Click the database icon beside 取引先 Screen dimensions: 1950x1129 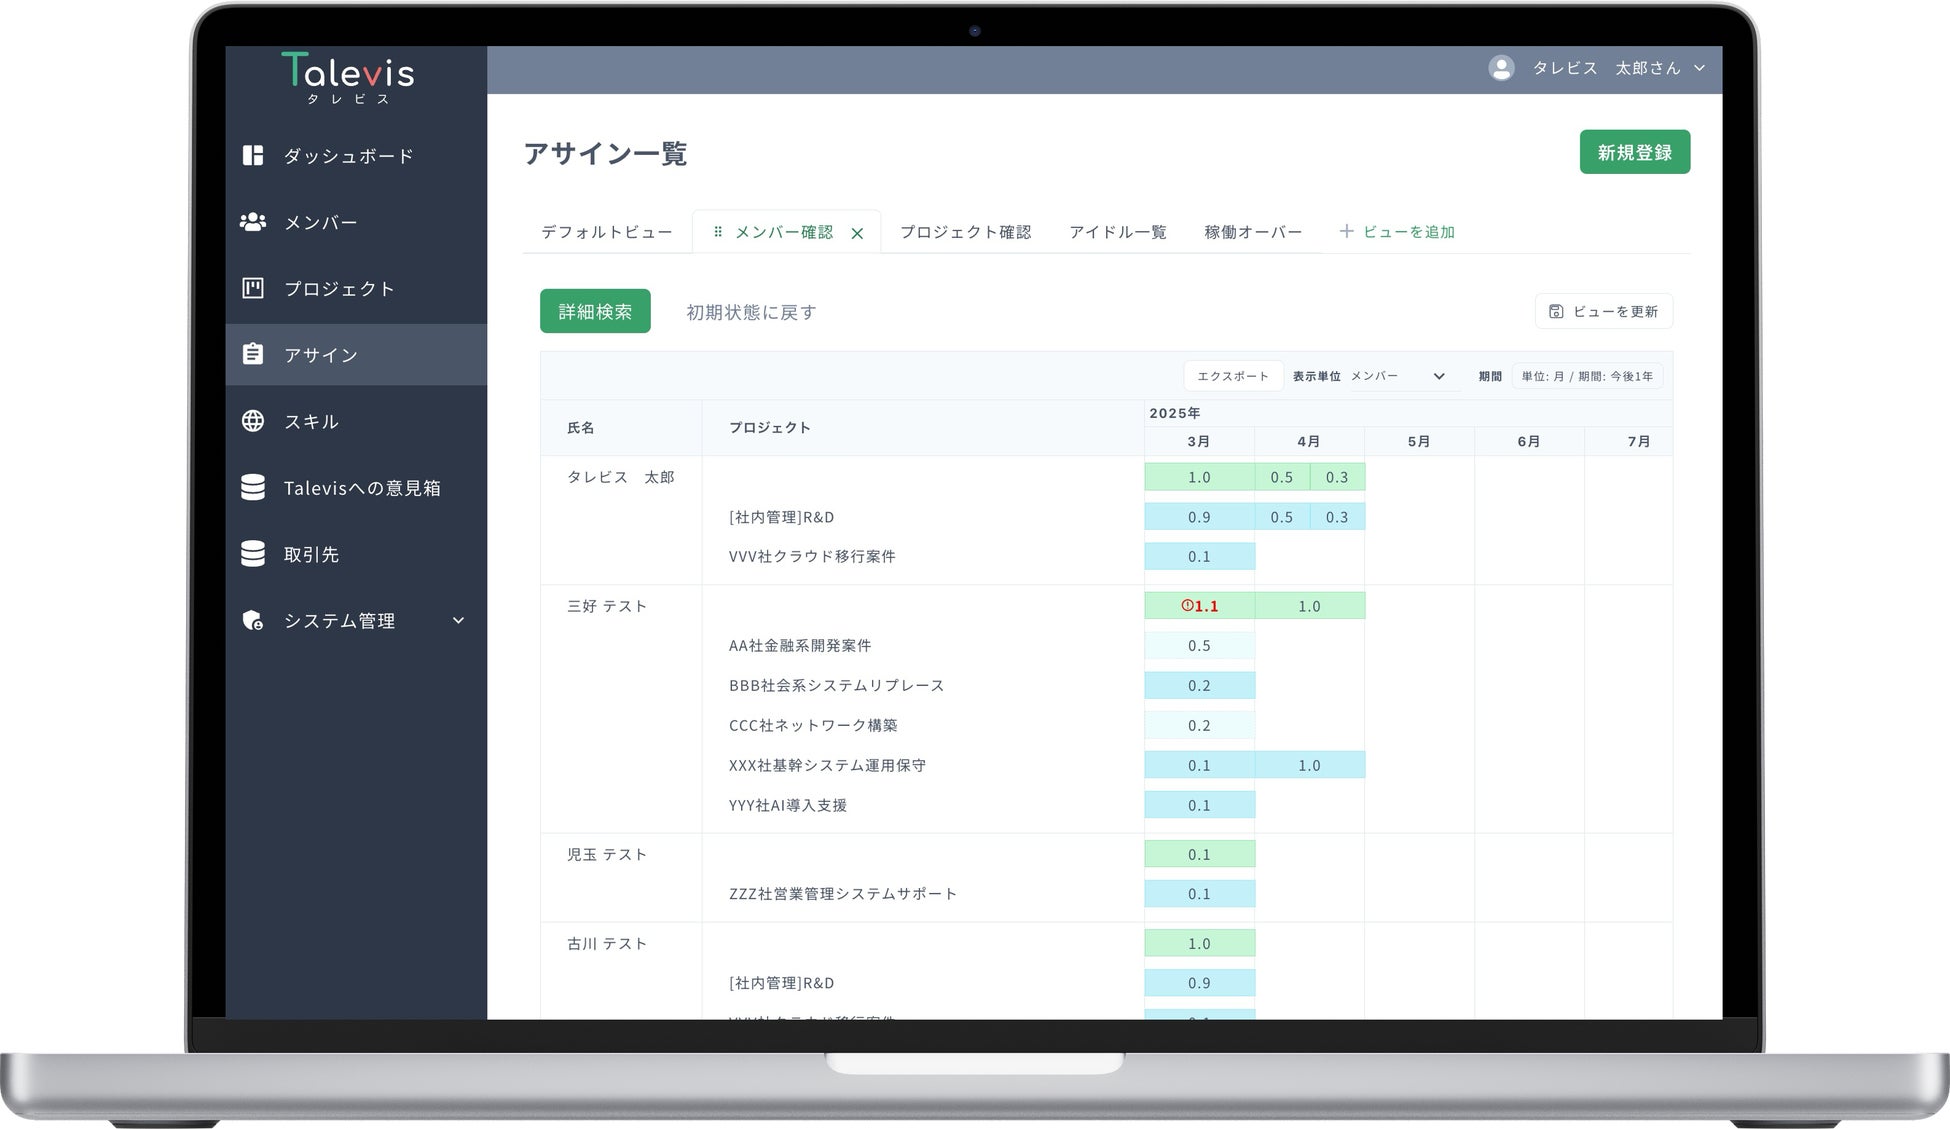pos(253,554)
